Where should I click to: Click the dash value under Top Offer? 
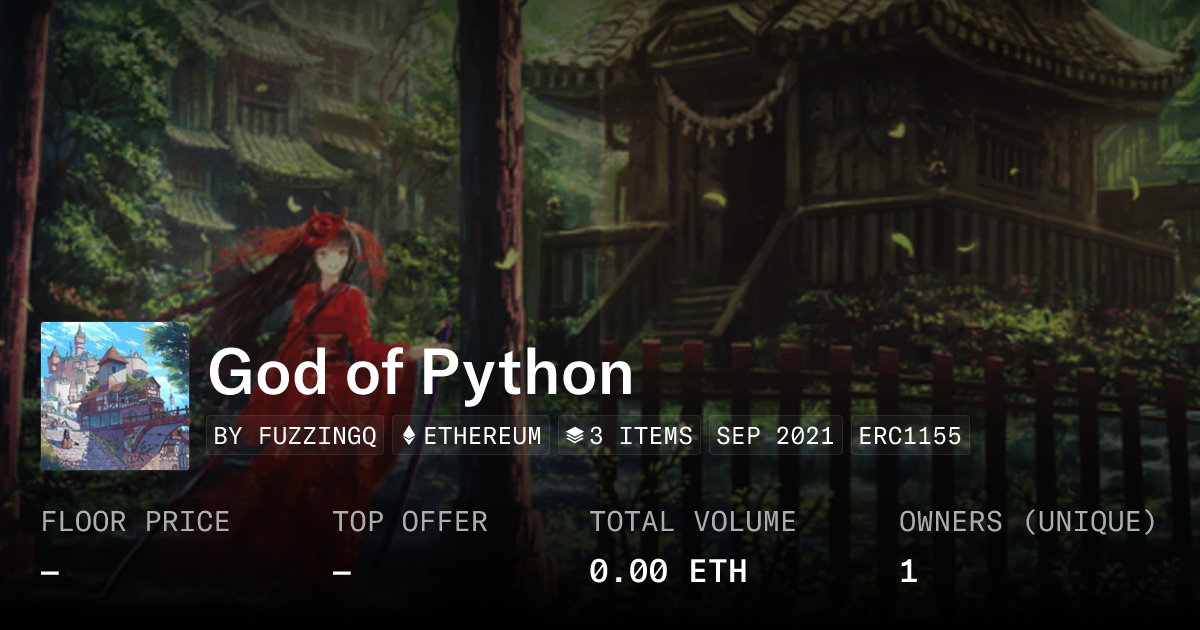pos(342,573)
